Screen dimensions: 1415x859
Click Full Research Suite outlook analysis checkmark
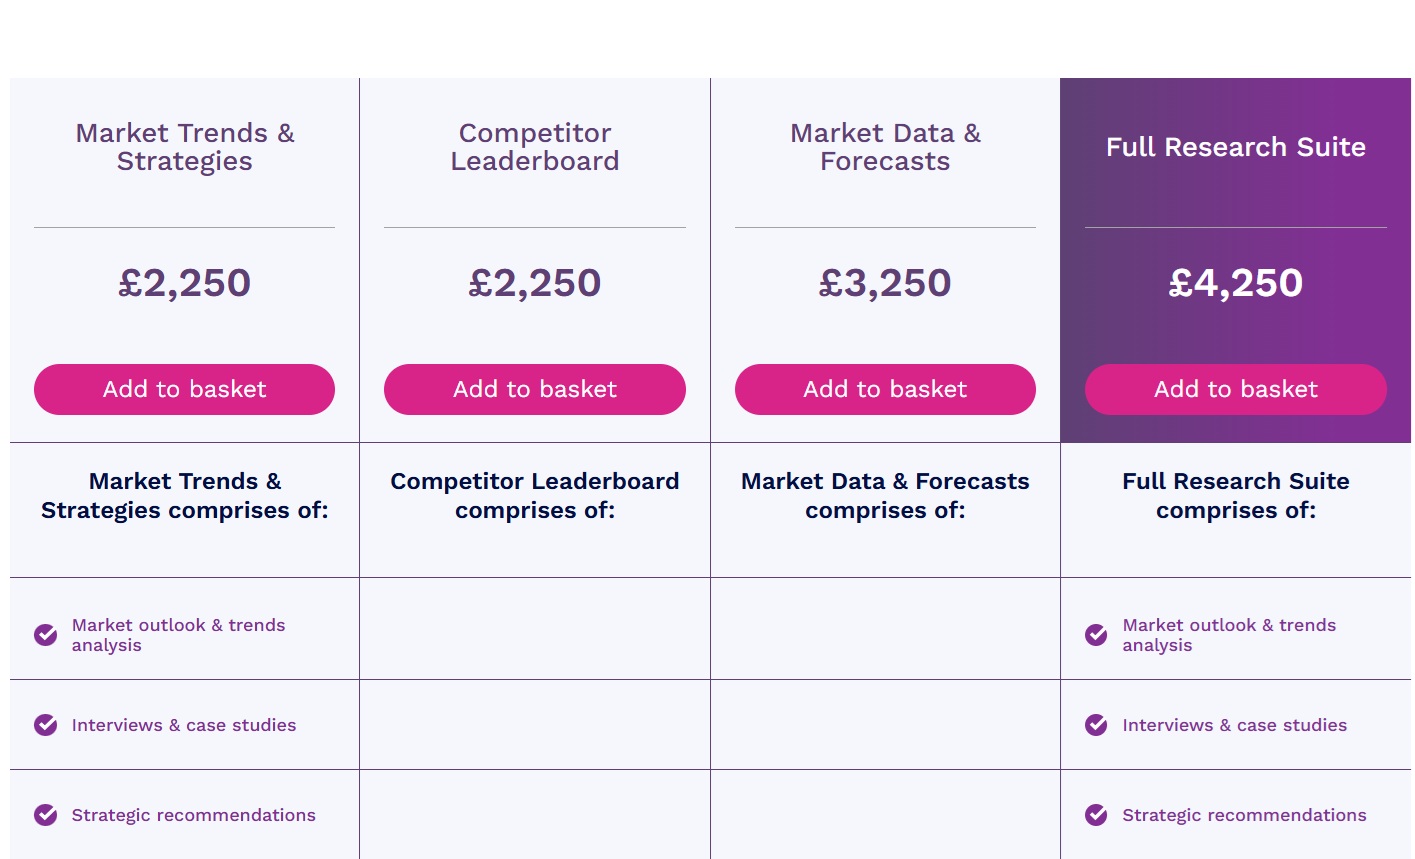click(1096, 635)
